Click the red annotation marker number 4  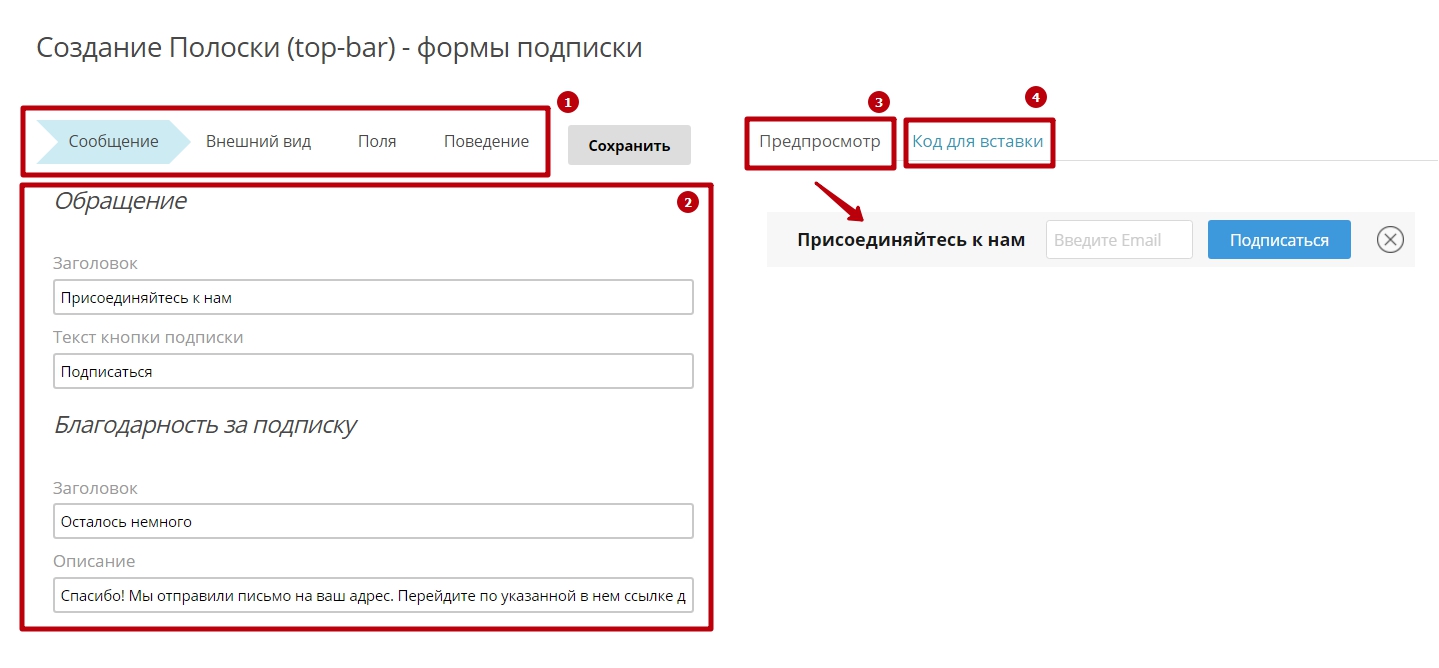(1035, 97)
